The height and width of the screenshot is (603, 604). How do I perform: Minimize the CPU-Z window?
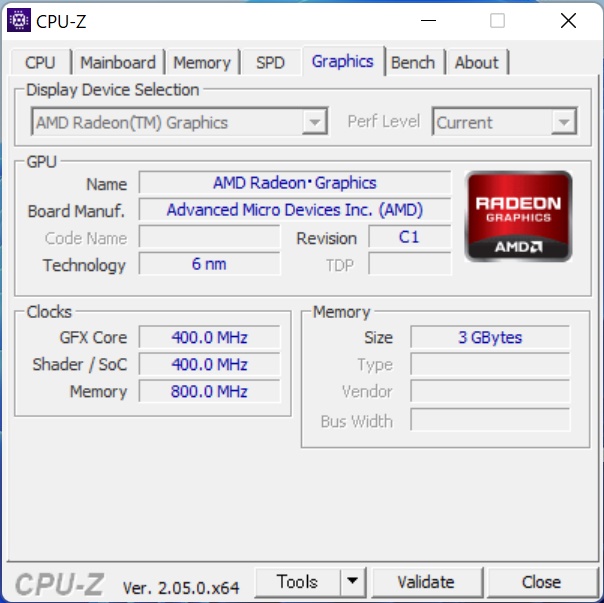coord(428,20)
